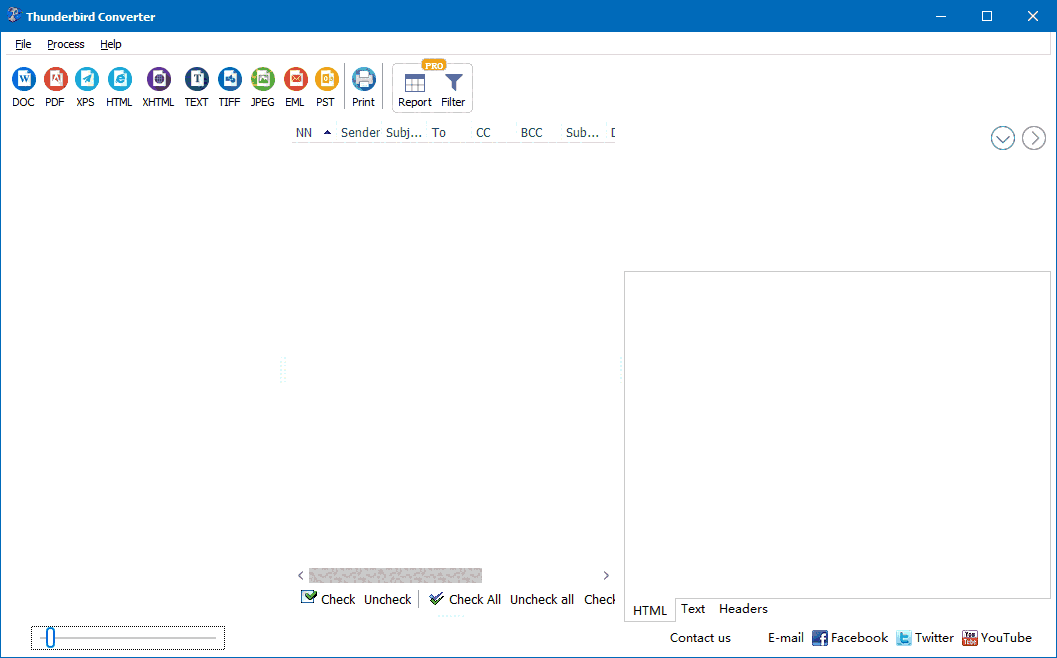Export messages to JPEG

coord(262,85)
